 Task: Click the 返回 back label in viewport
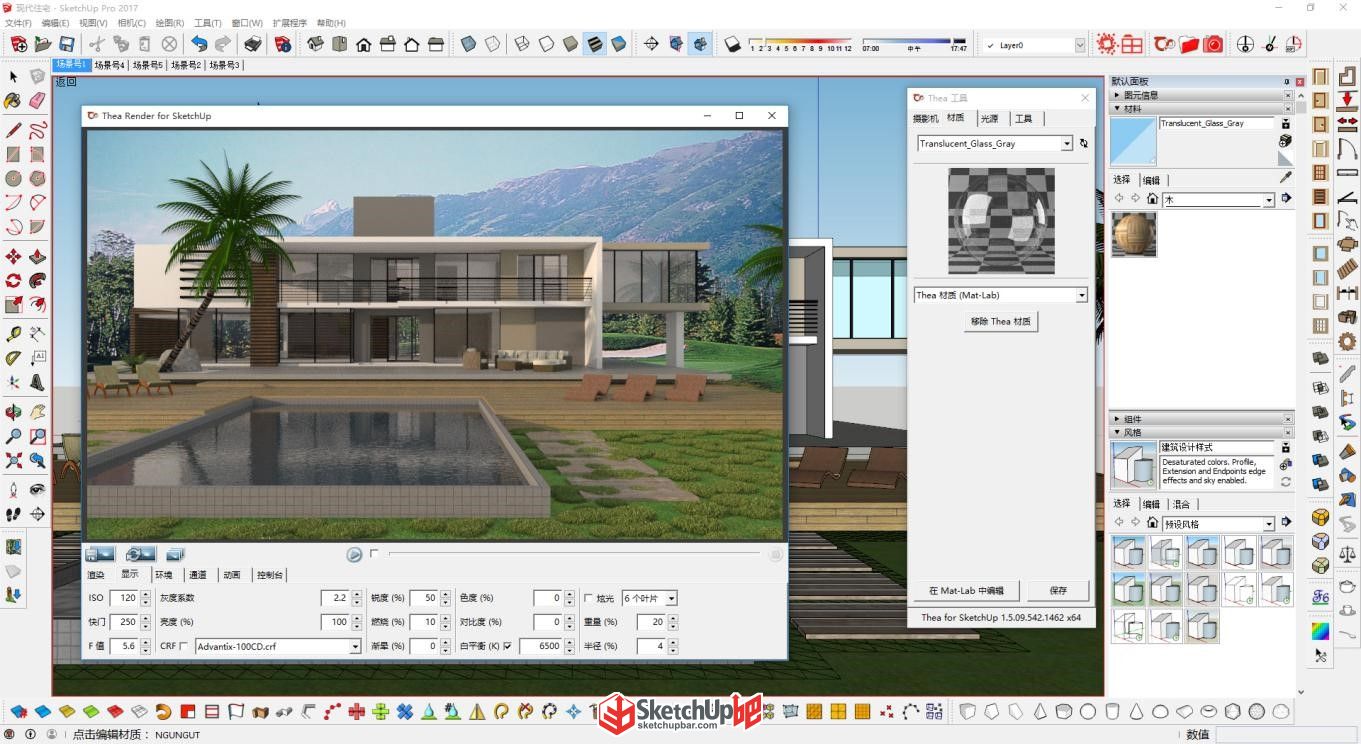click(x=65, y=82)
